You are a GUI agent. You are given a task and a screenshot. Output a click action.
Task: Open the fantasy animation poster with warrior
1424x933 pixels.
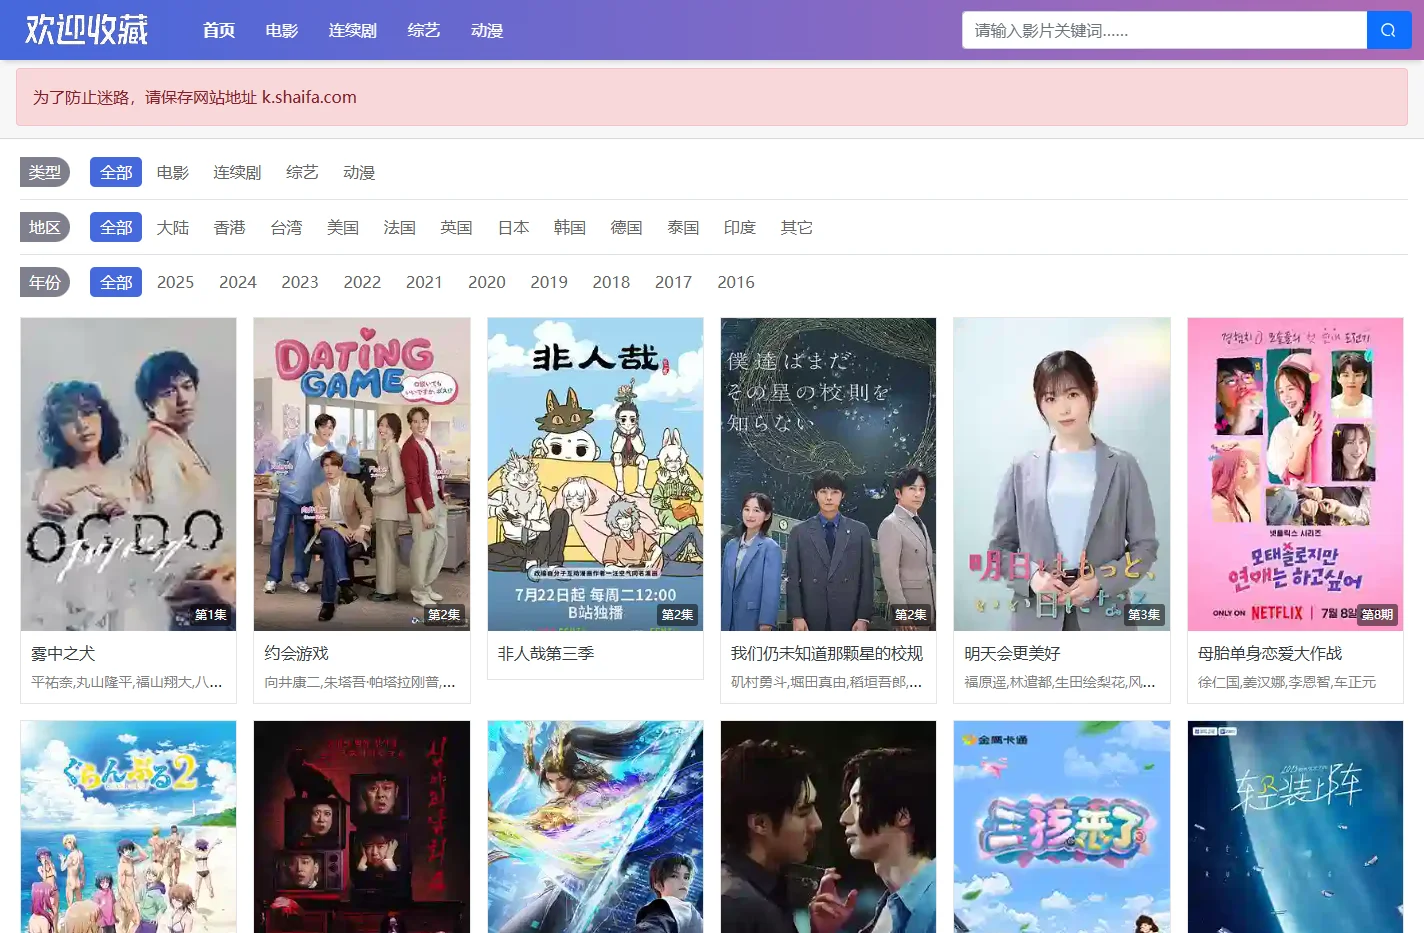click(595, 827)
